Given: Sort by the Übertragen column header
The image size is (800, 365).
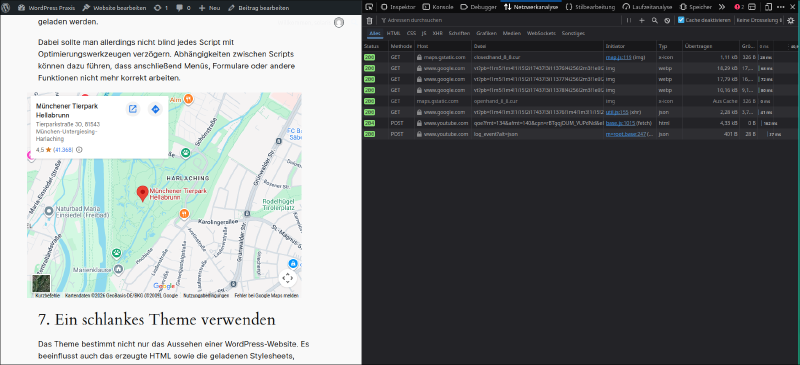Looking at the screenshot, I should pyautogui.click(x=711, y=46).
